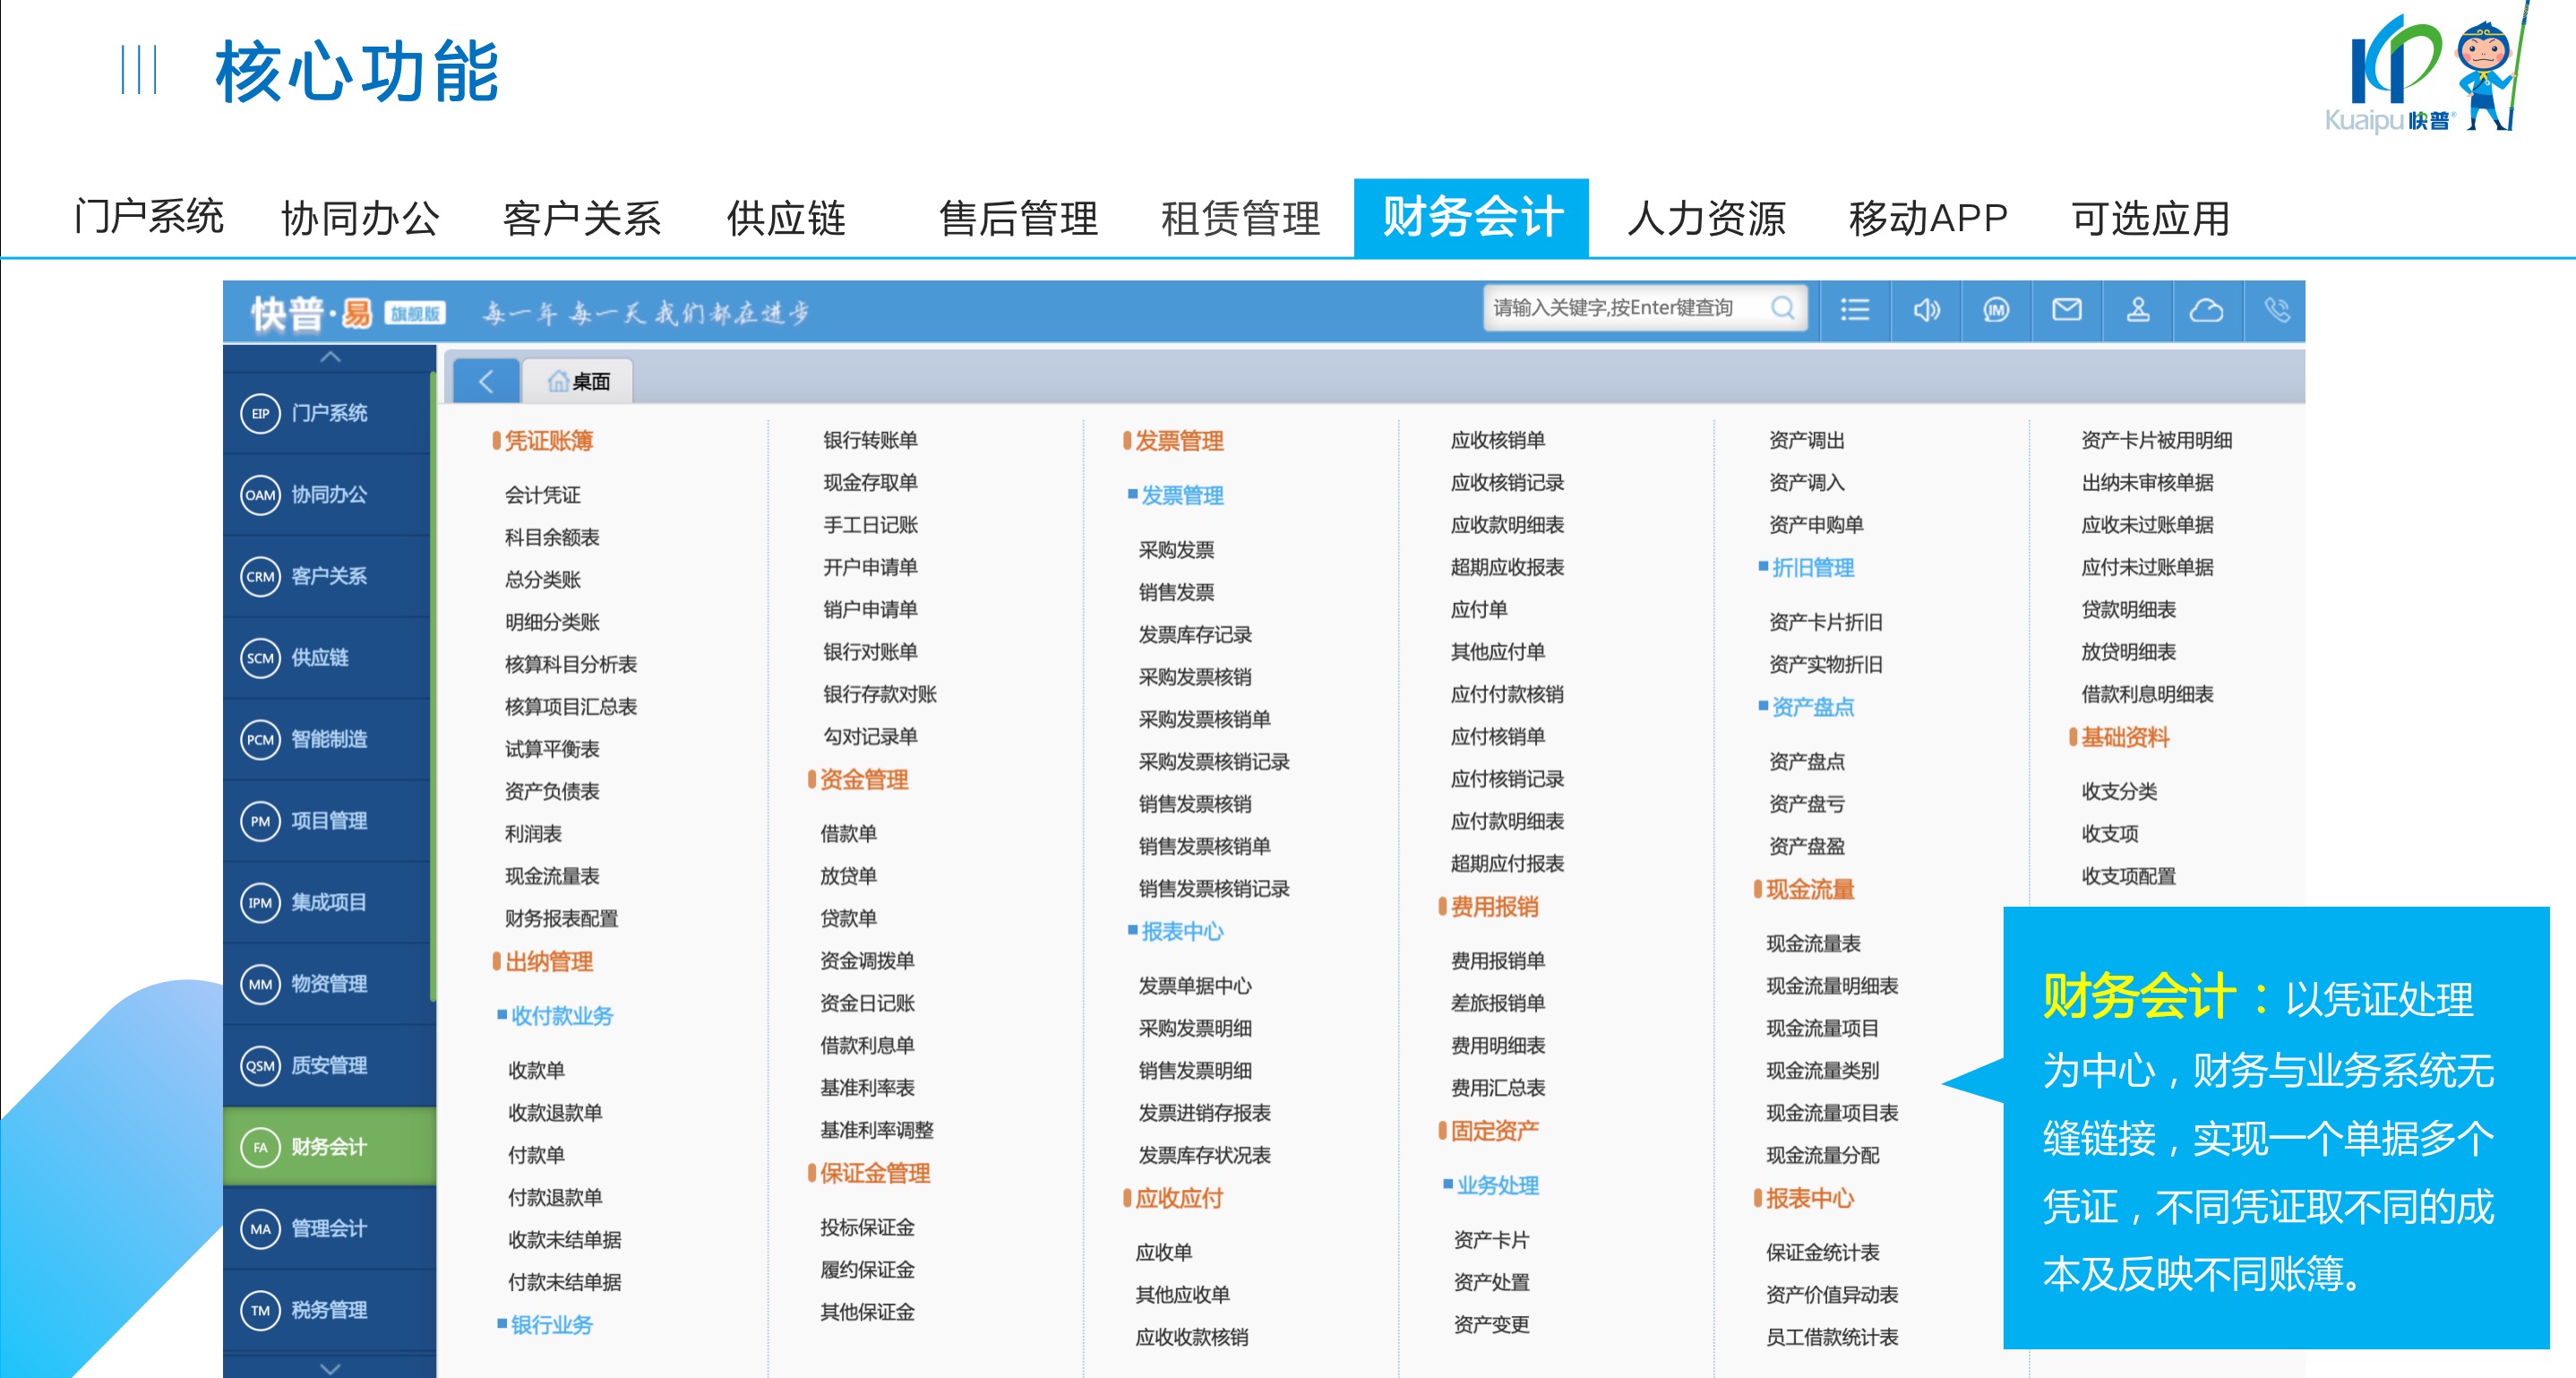Open 费用报销单 link
The height and width of the screenshot is (1378, 2576).
(1497, 960)
